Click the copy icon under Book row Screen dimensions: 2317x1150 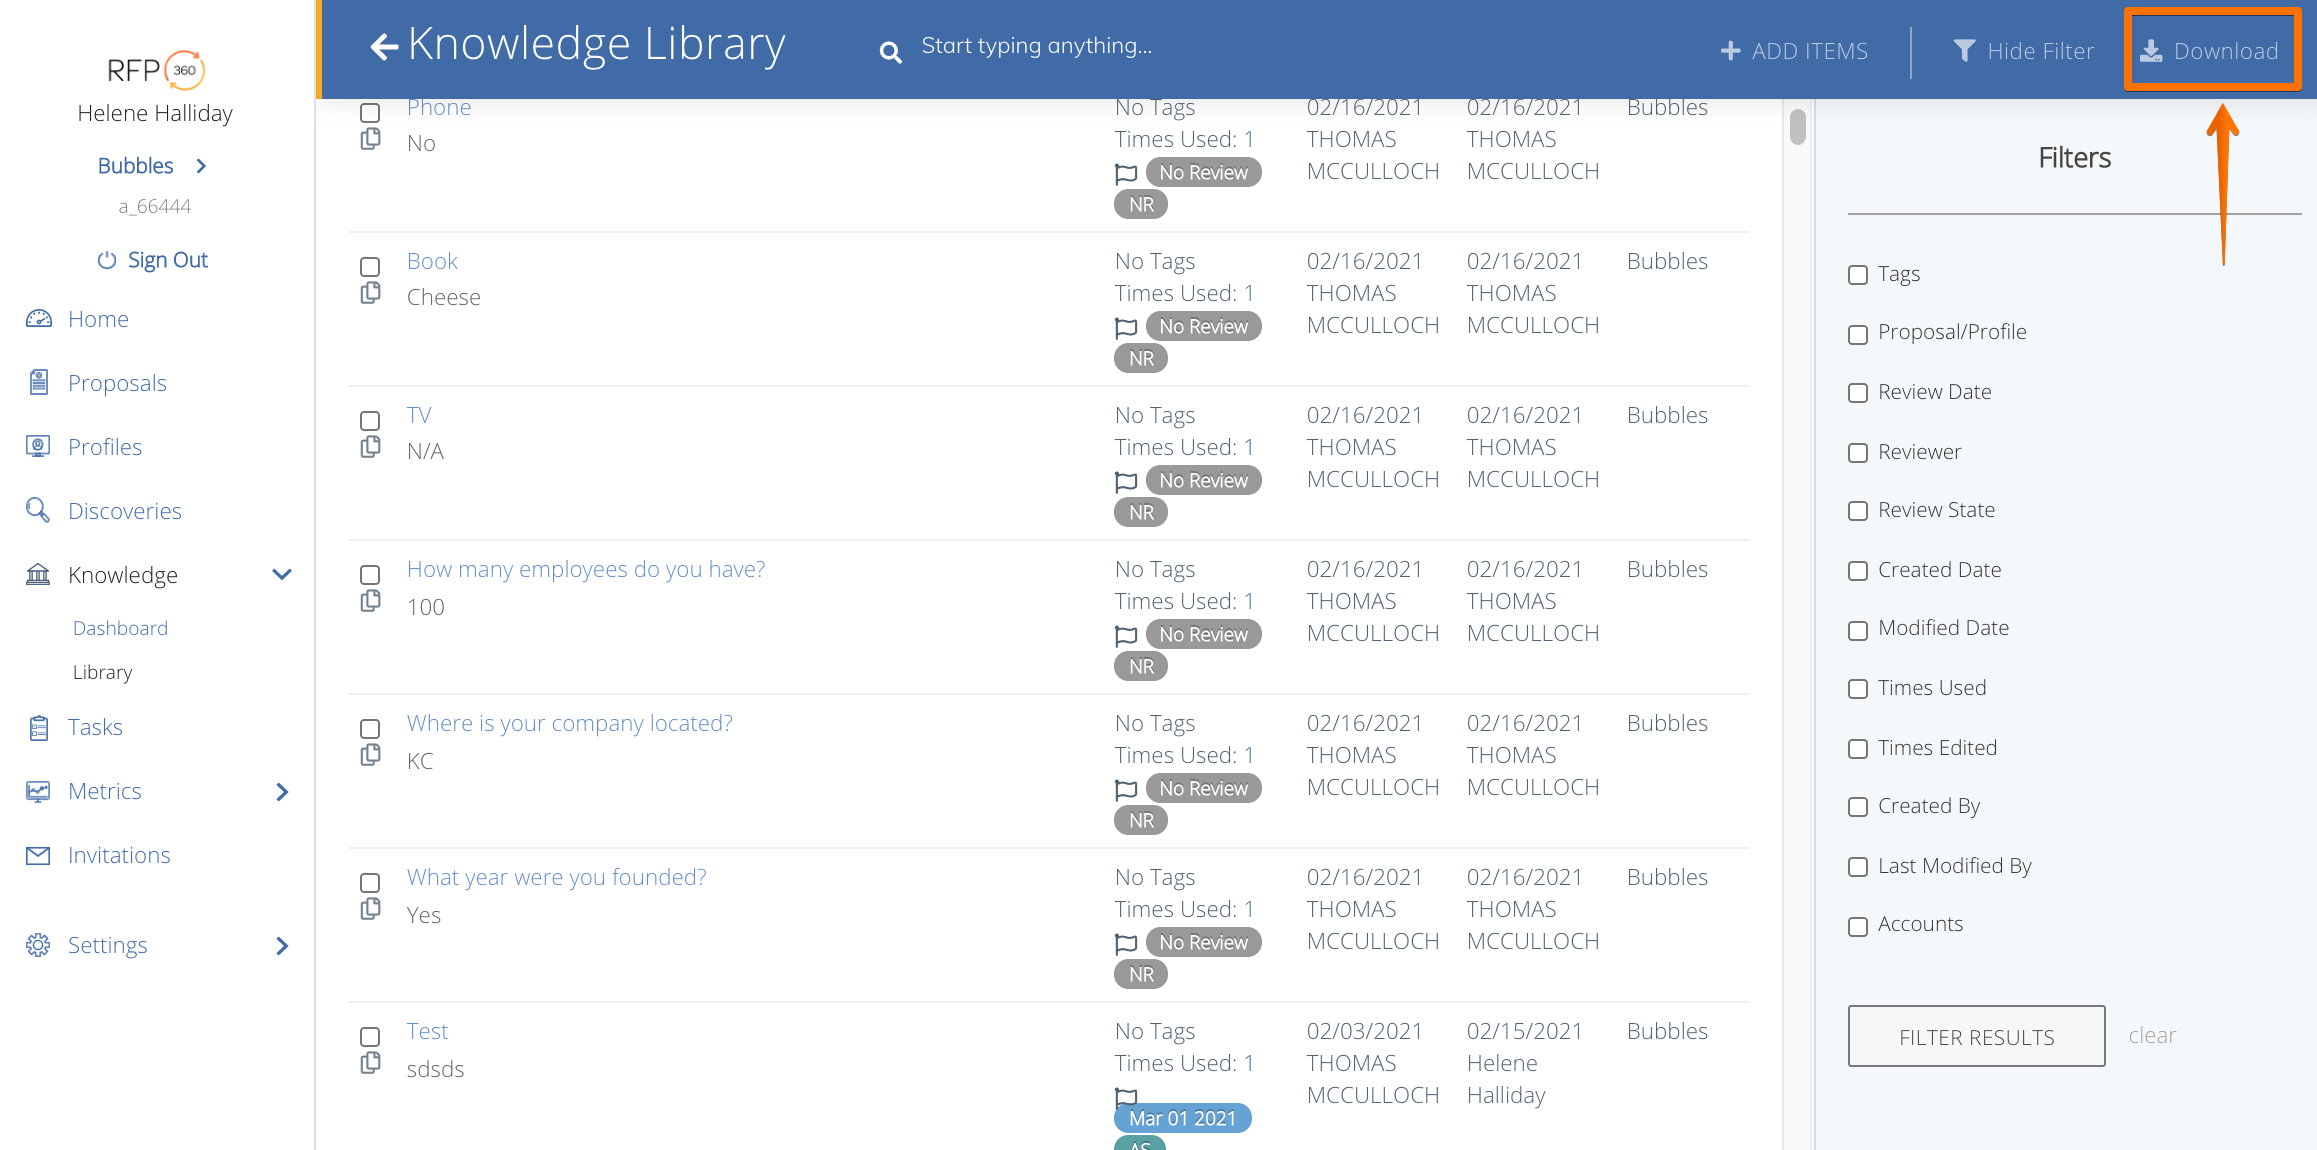[x=370, y=293]
